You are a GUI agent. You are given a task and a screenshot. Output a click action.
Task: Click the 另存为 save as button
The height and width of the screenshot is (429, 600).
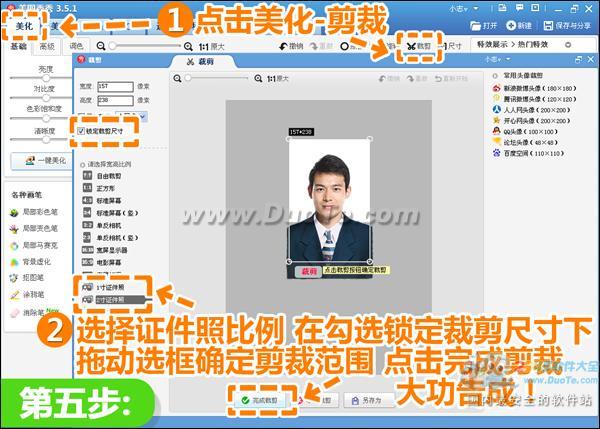[x=369, y=400]
